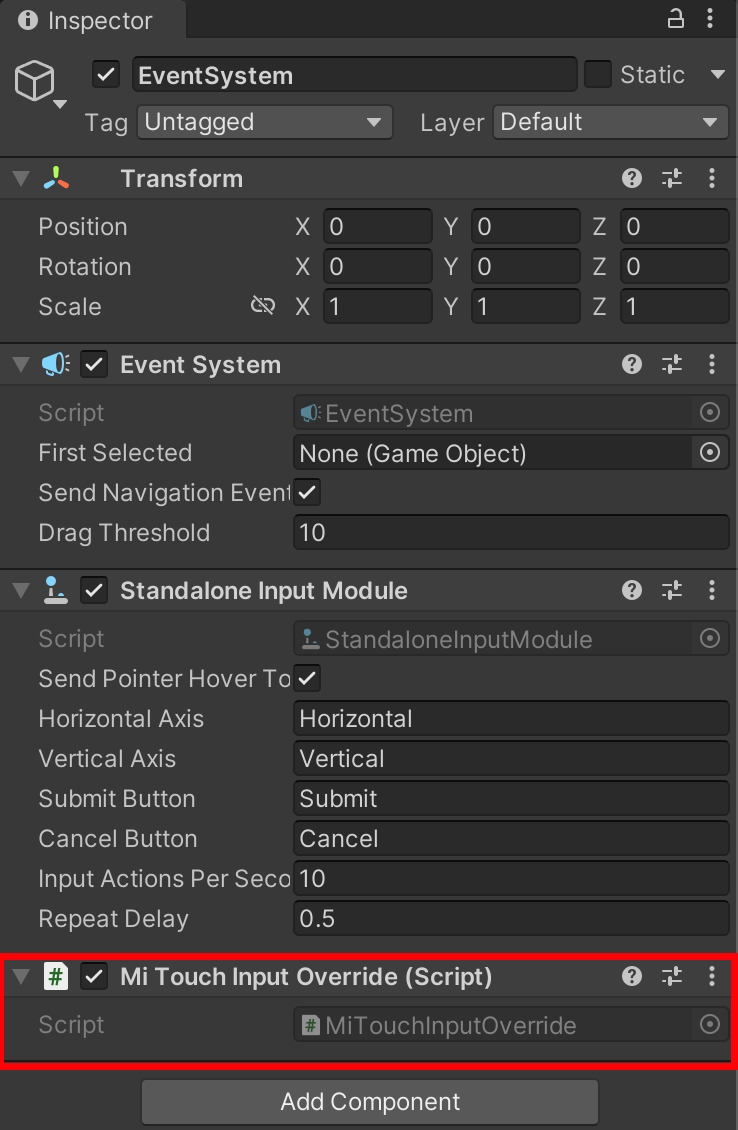738x1130 pixels.
Task: Click scale constrain proportions link icon
Action: coord(263,306)
